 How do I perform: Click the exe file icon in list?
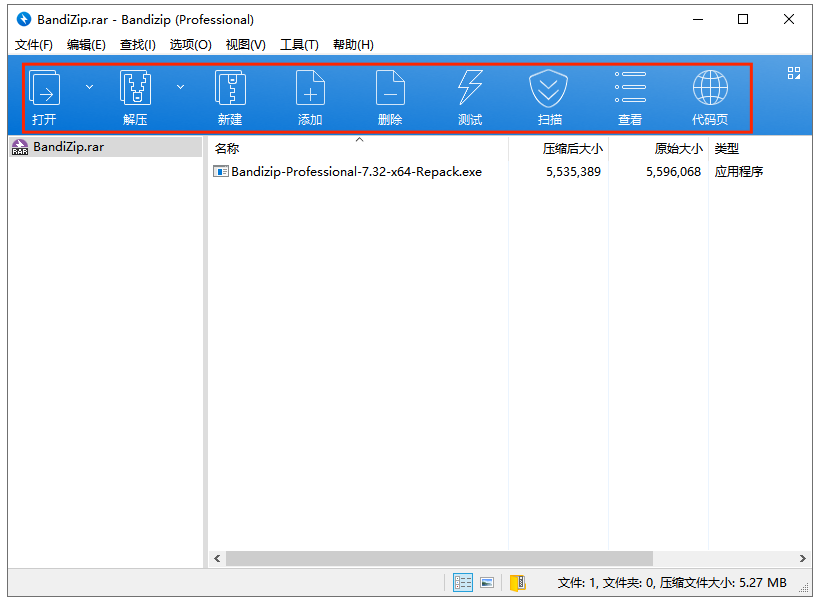[221, 172]
